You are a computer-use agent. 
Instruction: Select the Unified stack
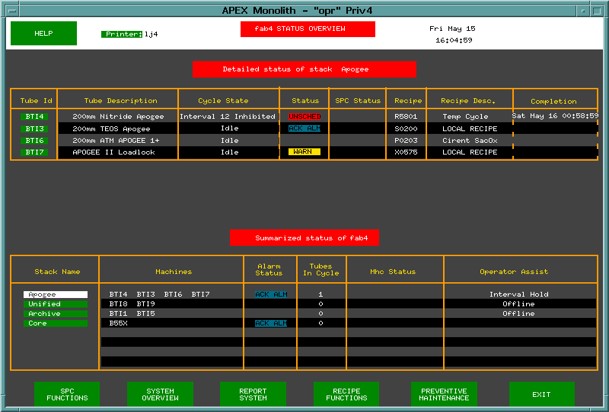pos(55,304)
